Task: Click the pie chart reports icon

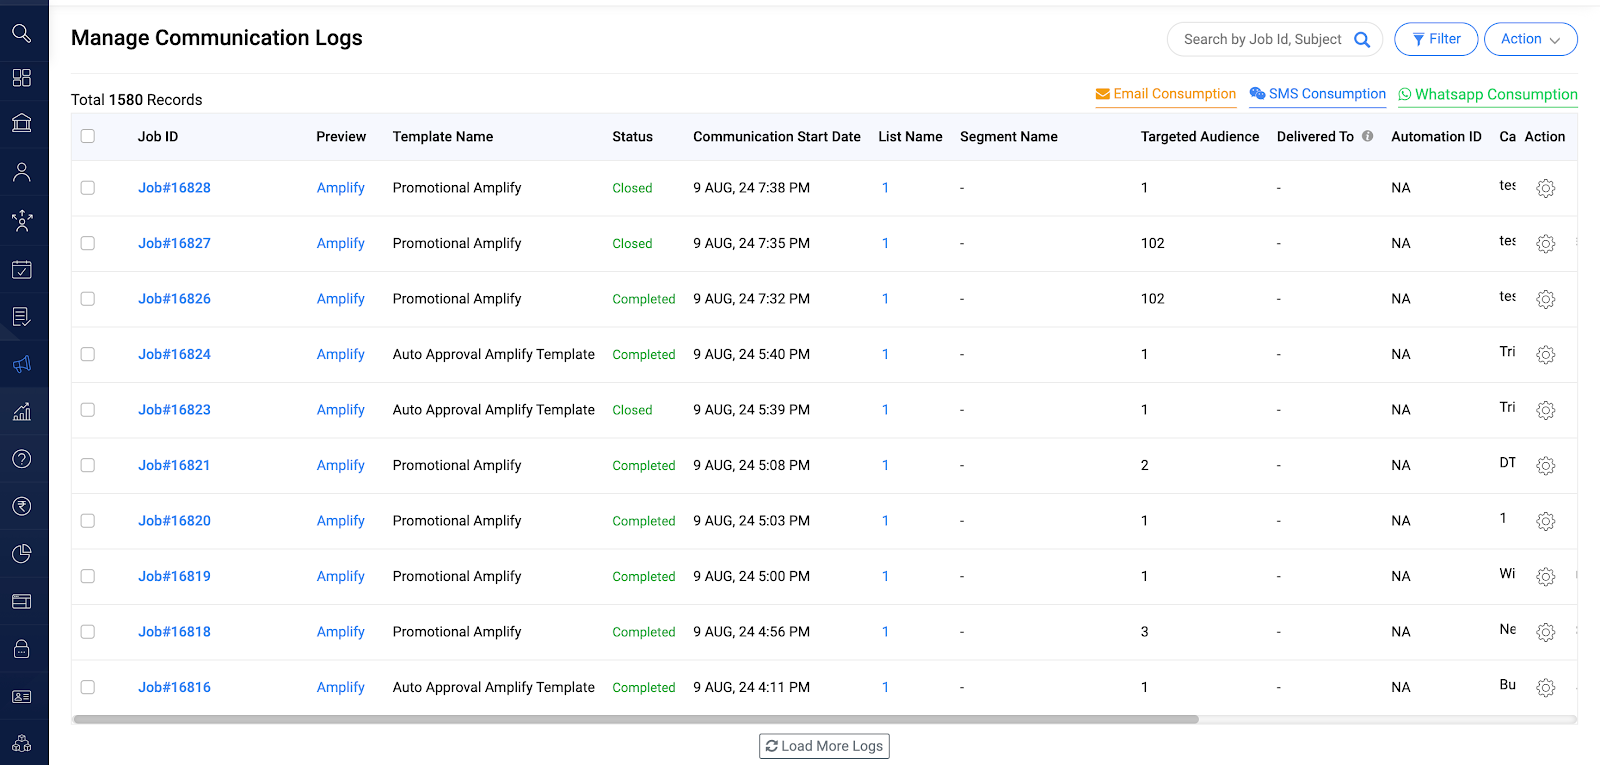Action: coord(22,554)
